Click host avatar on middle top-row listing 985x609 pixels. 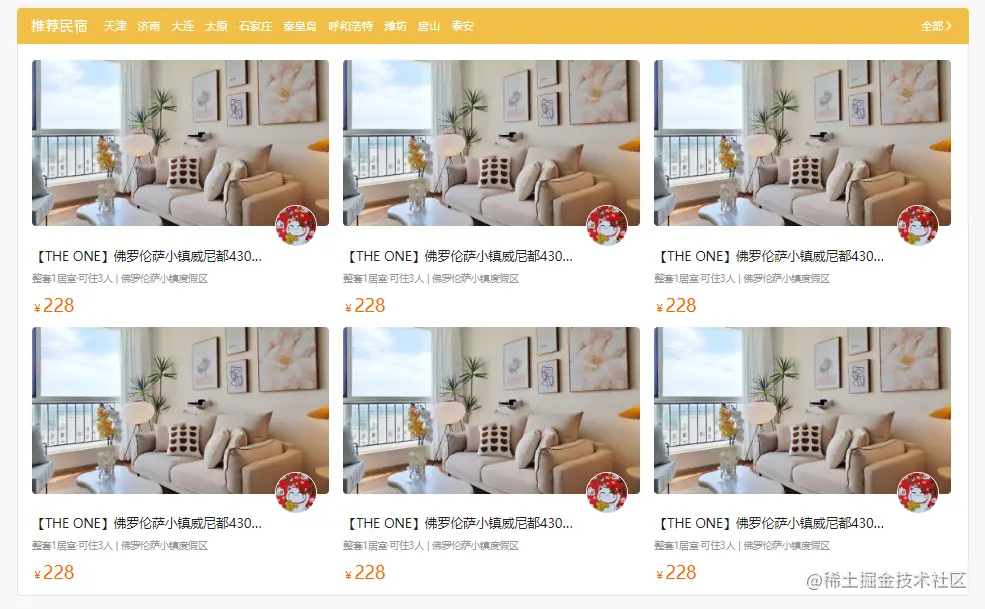click(x=607, y=225)
